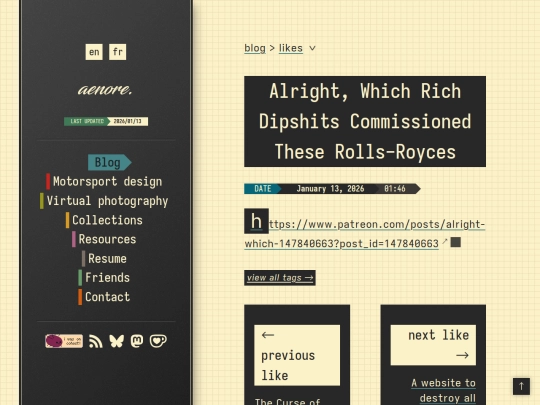
Task: Open the Blog menu item
Action: 110,163
